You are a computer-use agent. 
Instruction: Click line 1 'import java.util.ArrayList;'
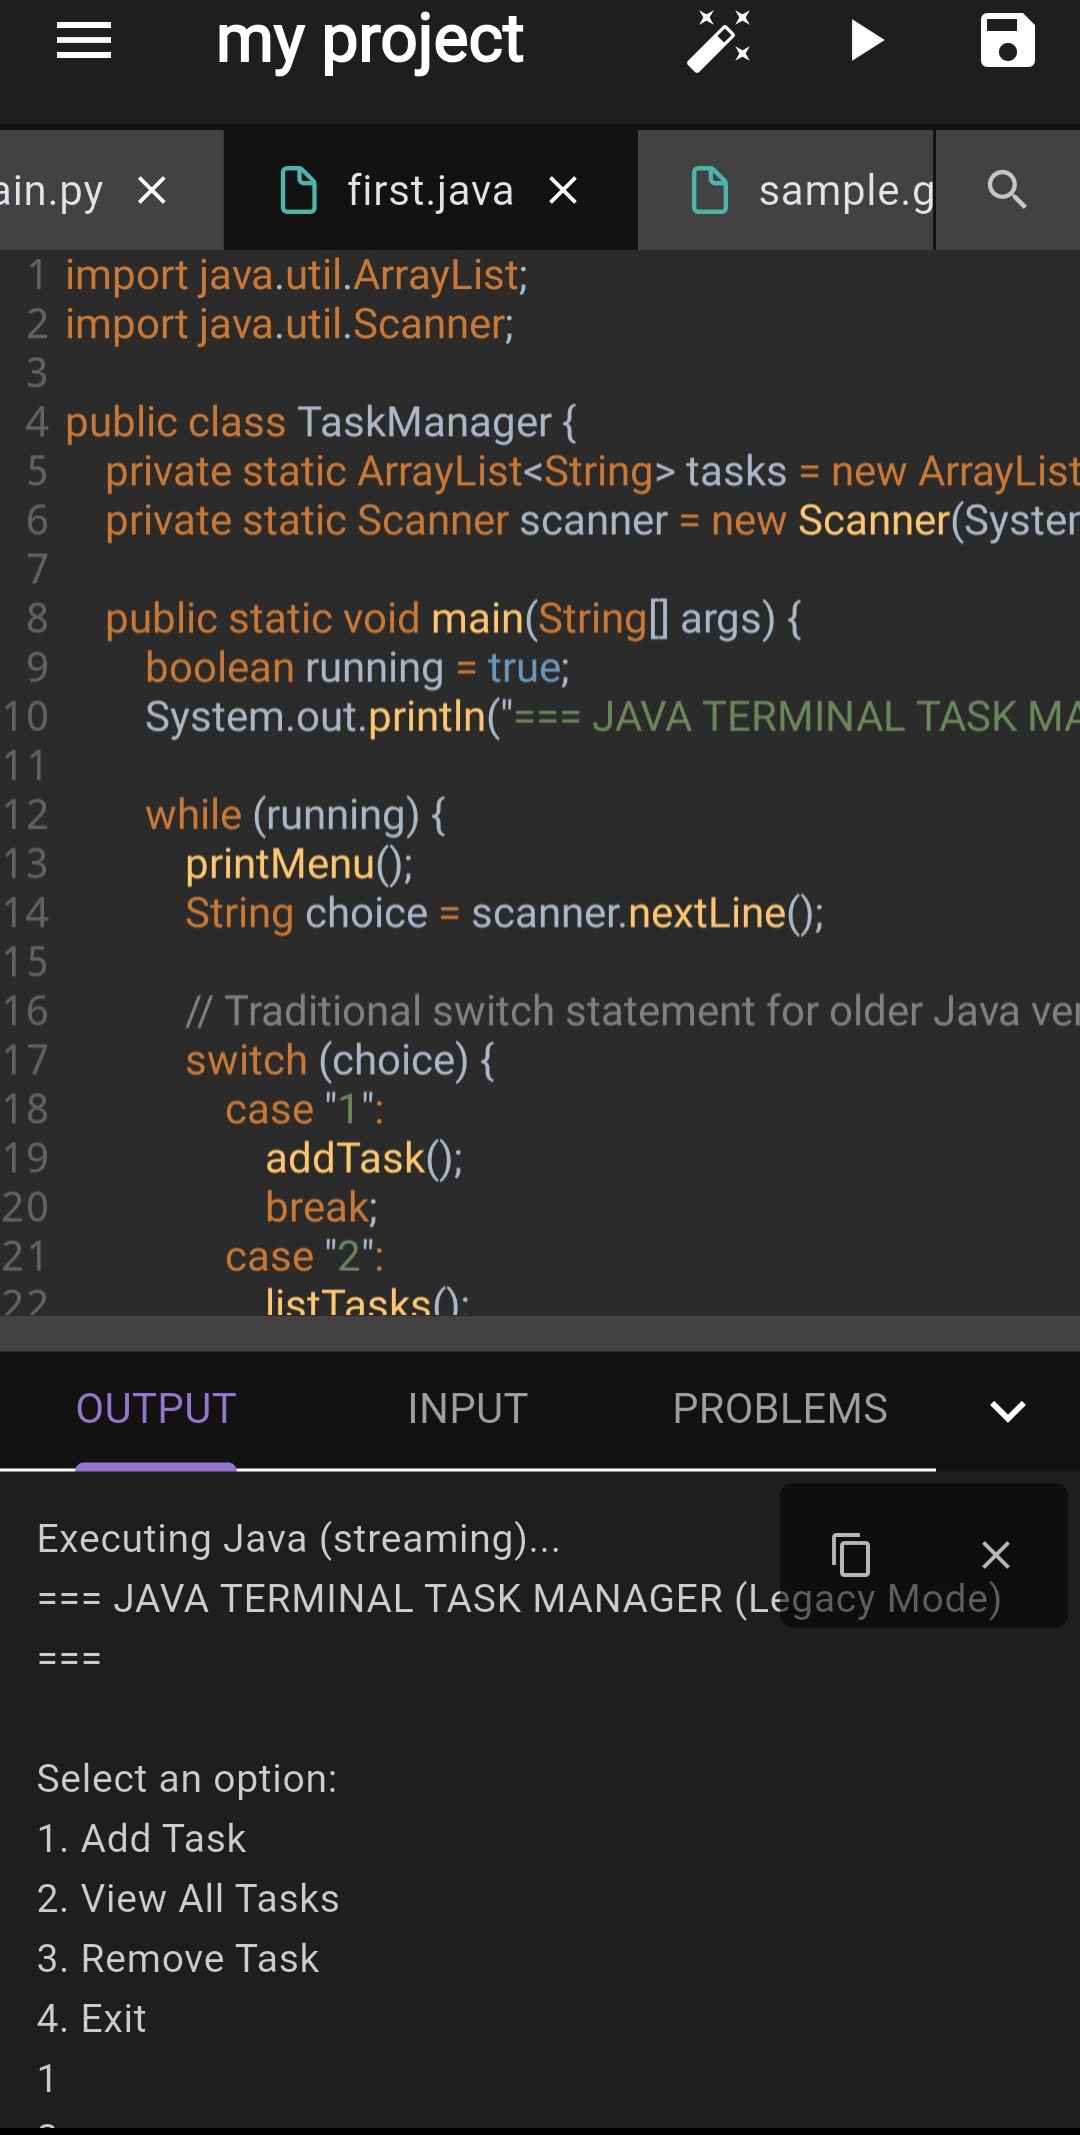click(296, 275)
